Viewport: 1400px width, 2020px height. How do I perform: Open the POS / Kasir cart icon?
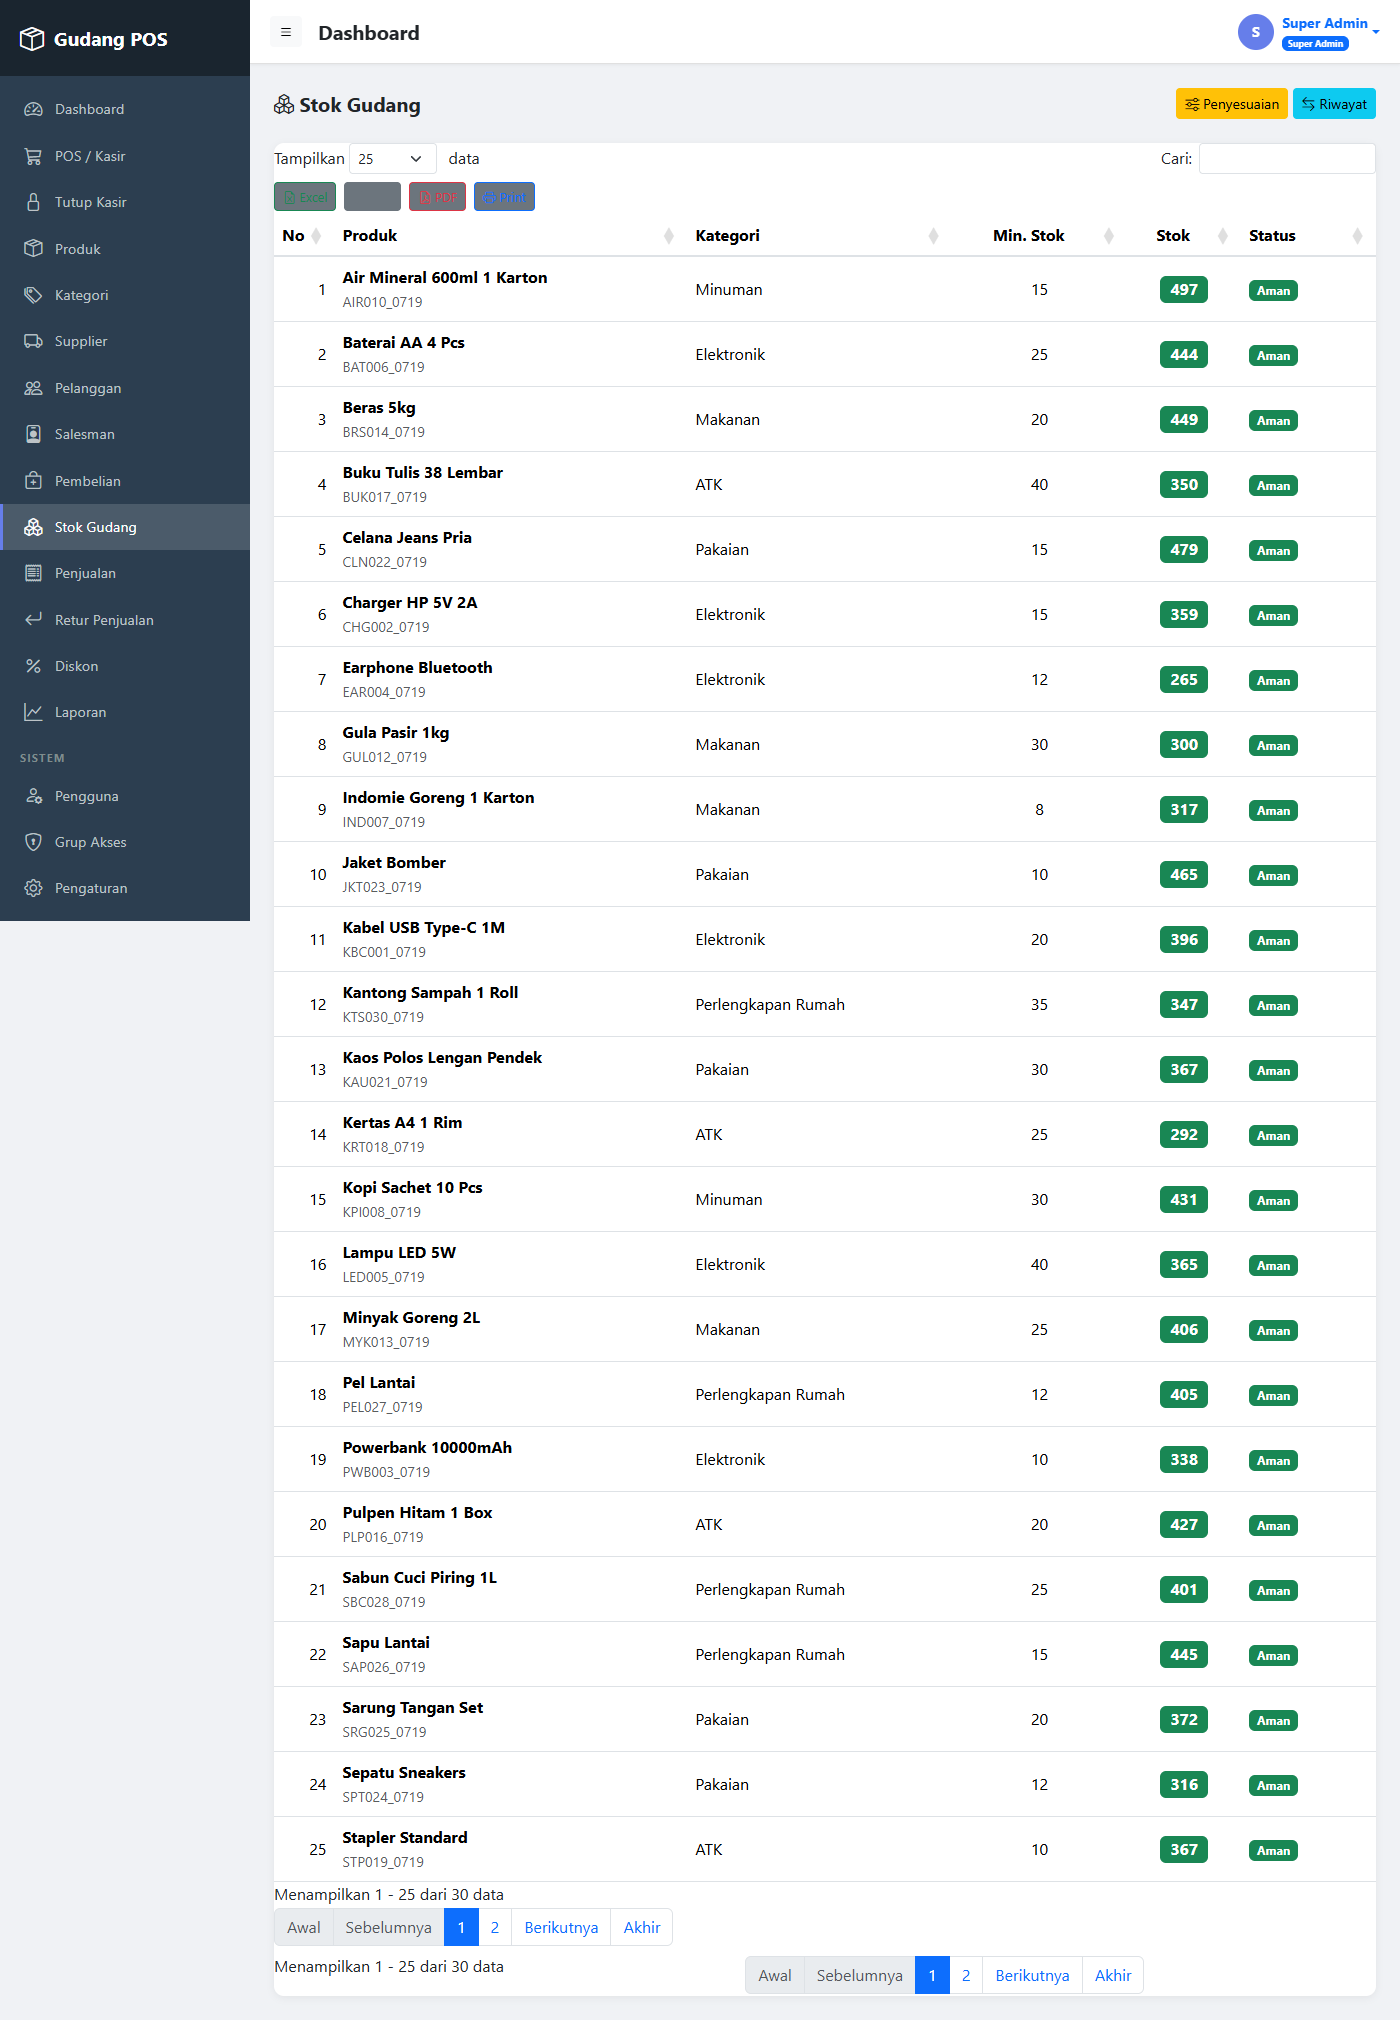pyautogui.click(x=33, y=156)
